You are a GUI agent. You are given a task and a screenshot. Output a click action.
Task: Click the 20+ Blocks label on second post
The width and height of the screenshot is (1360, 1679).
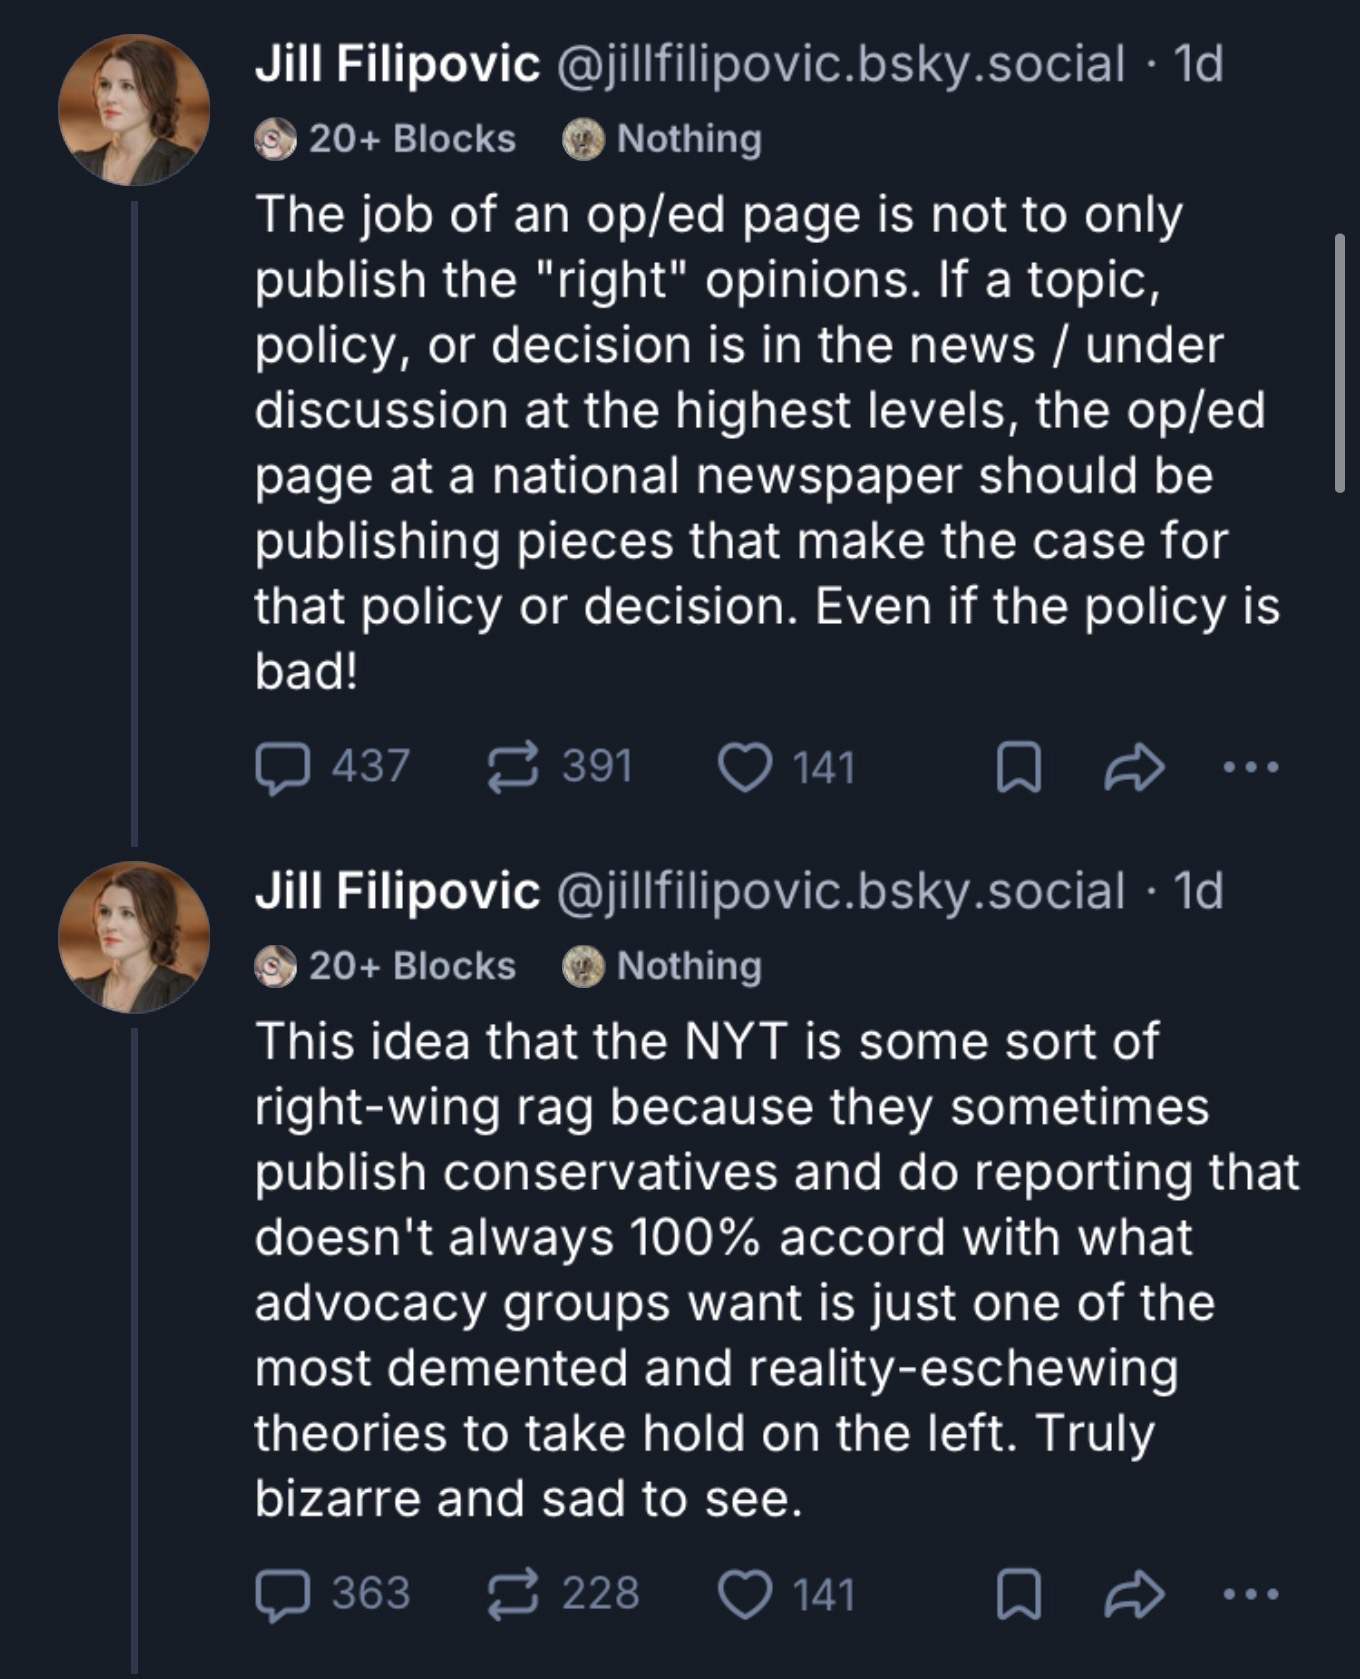click(x=386, y=966)
